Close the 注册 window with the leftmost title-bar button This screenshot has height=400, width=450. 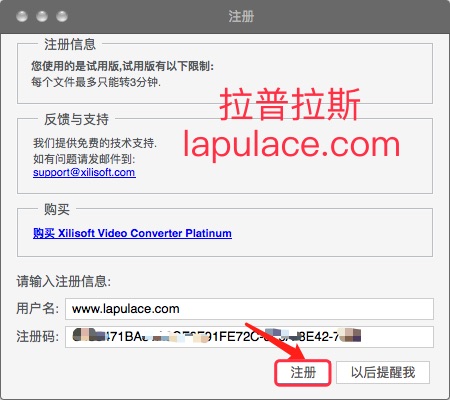22,16
